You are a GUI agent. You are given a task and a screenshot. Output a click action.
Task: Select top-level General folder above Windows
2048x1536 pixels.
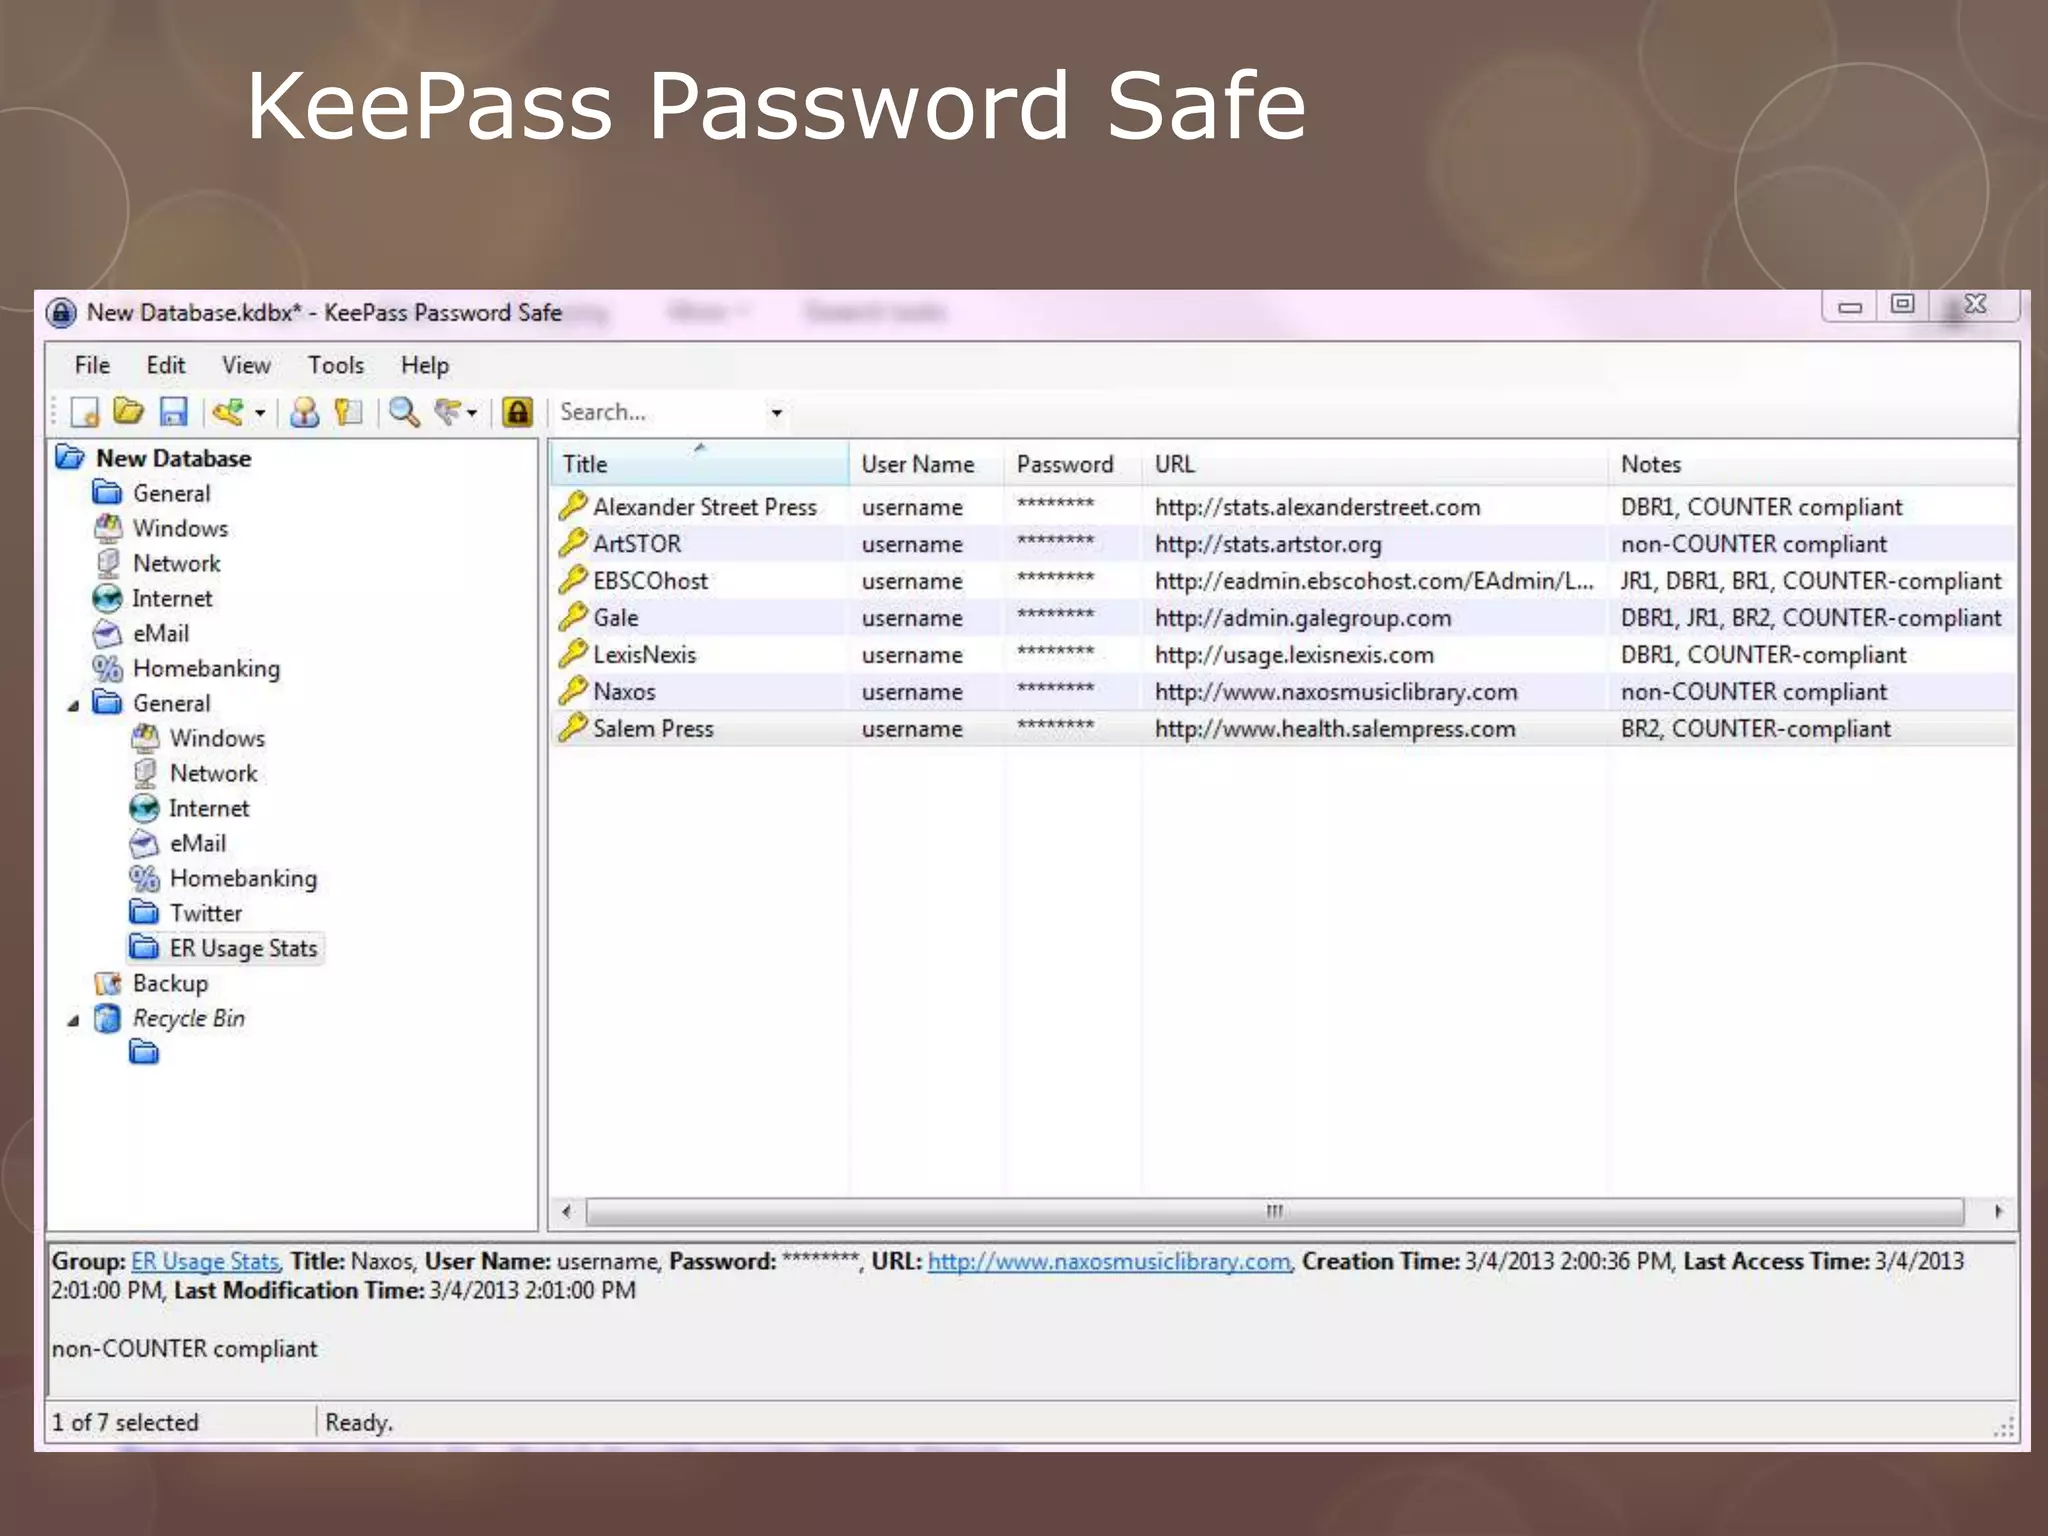(x=171, y=493)
